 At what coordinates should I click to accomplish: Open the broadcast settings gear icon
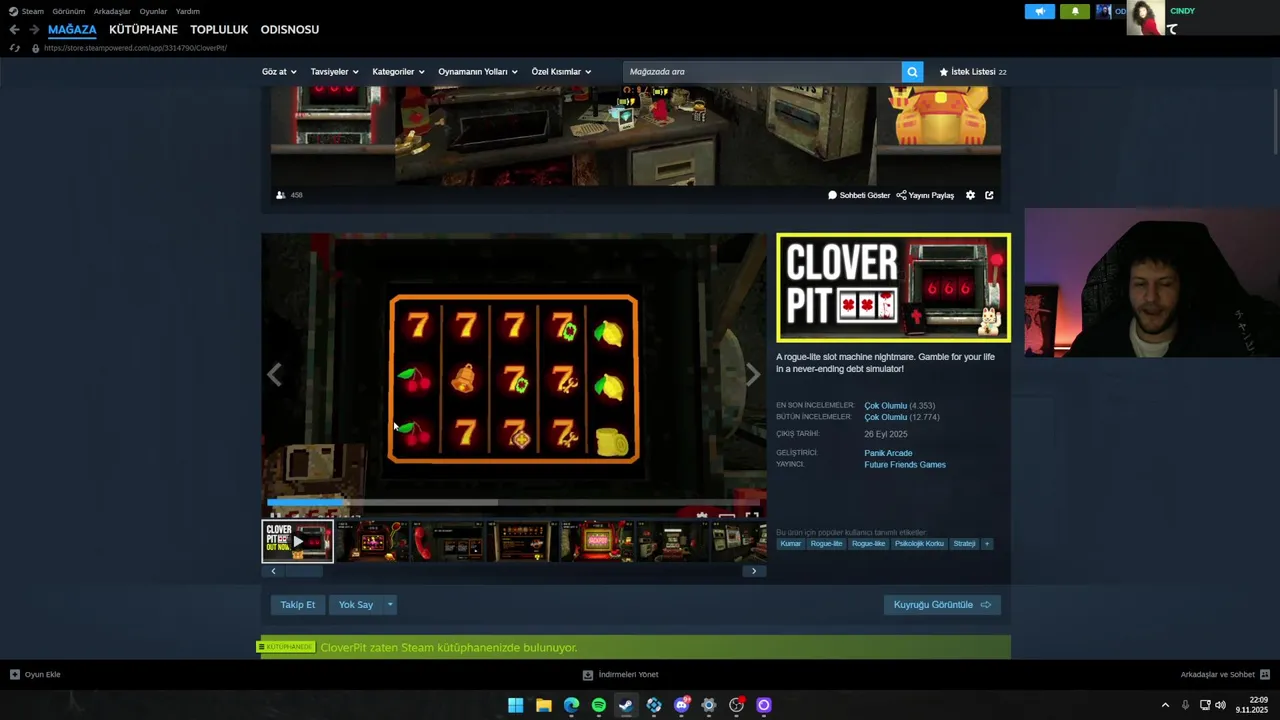tap(970, 195)
